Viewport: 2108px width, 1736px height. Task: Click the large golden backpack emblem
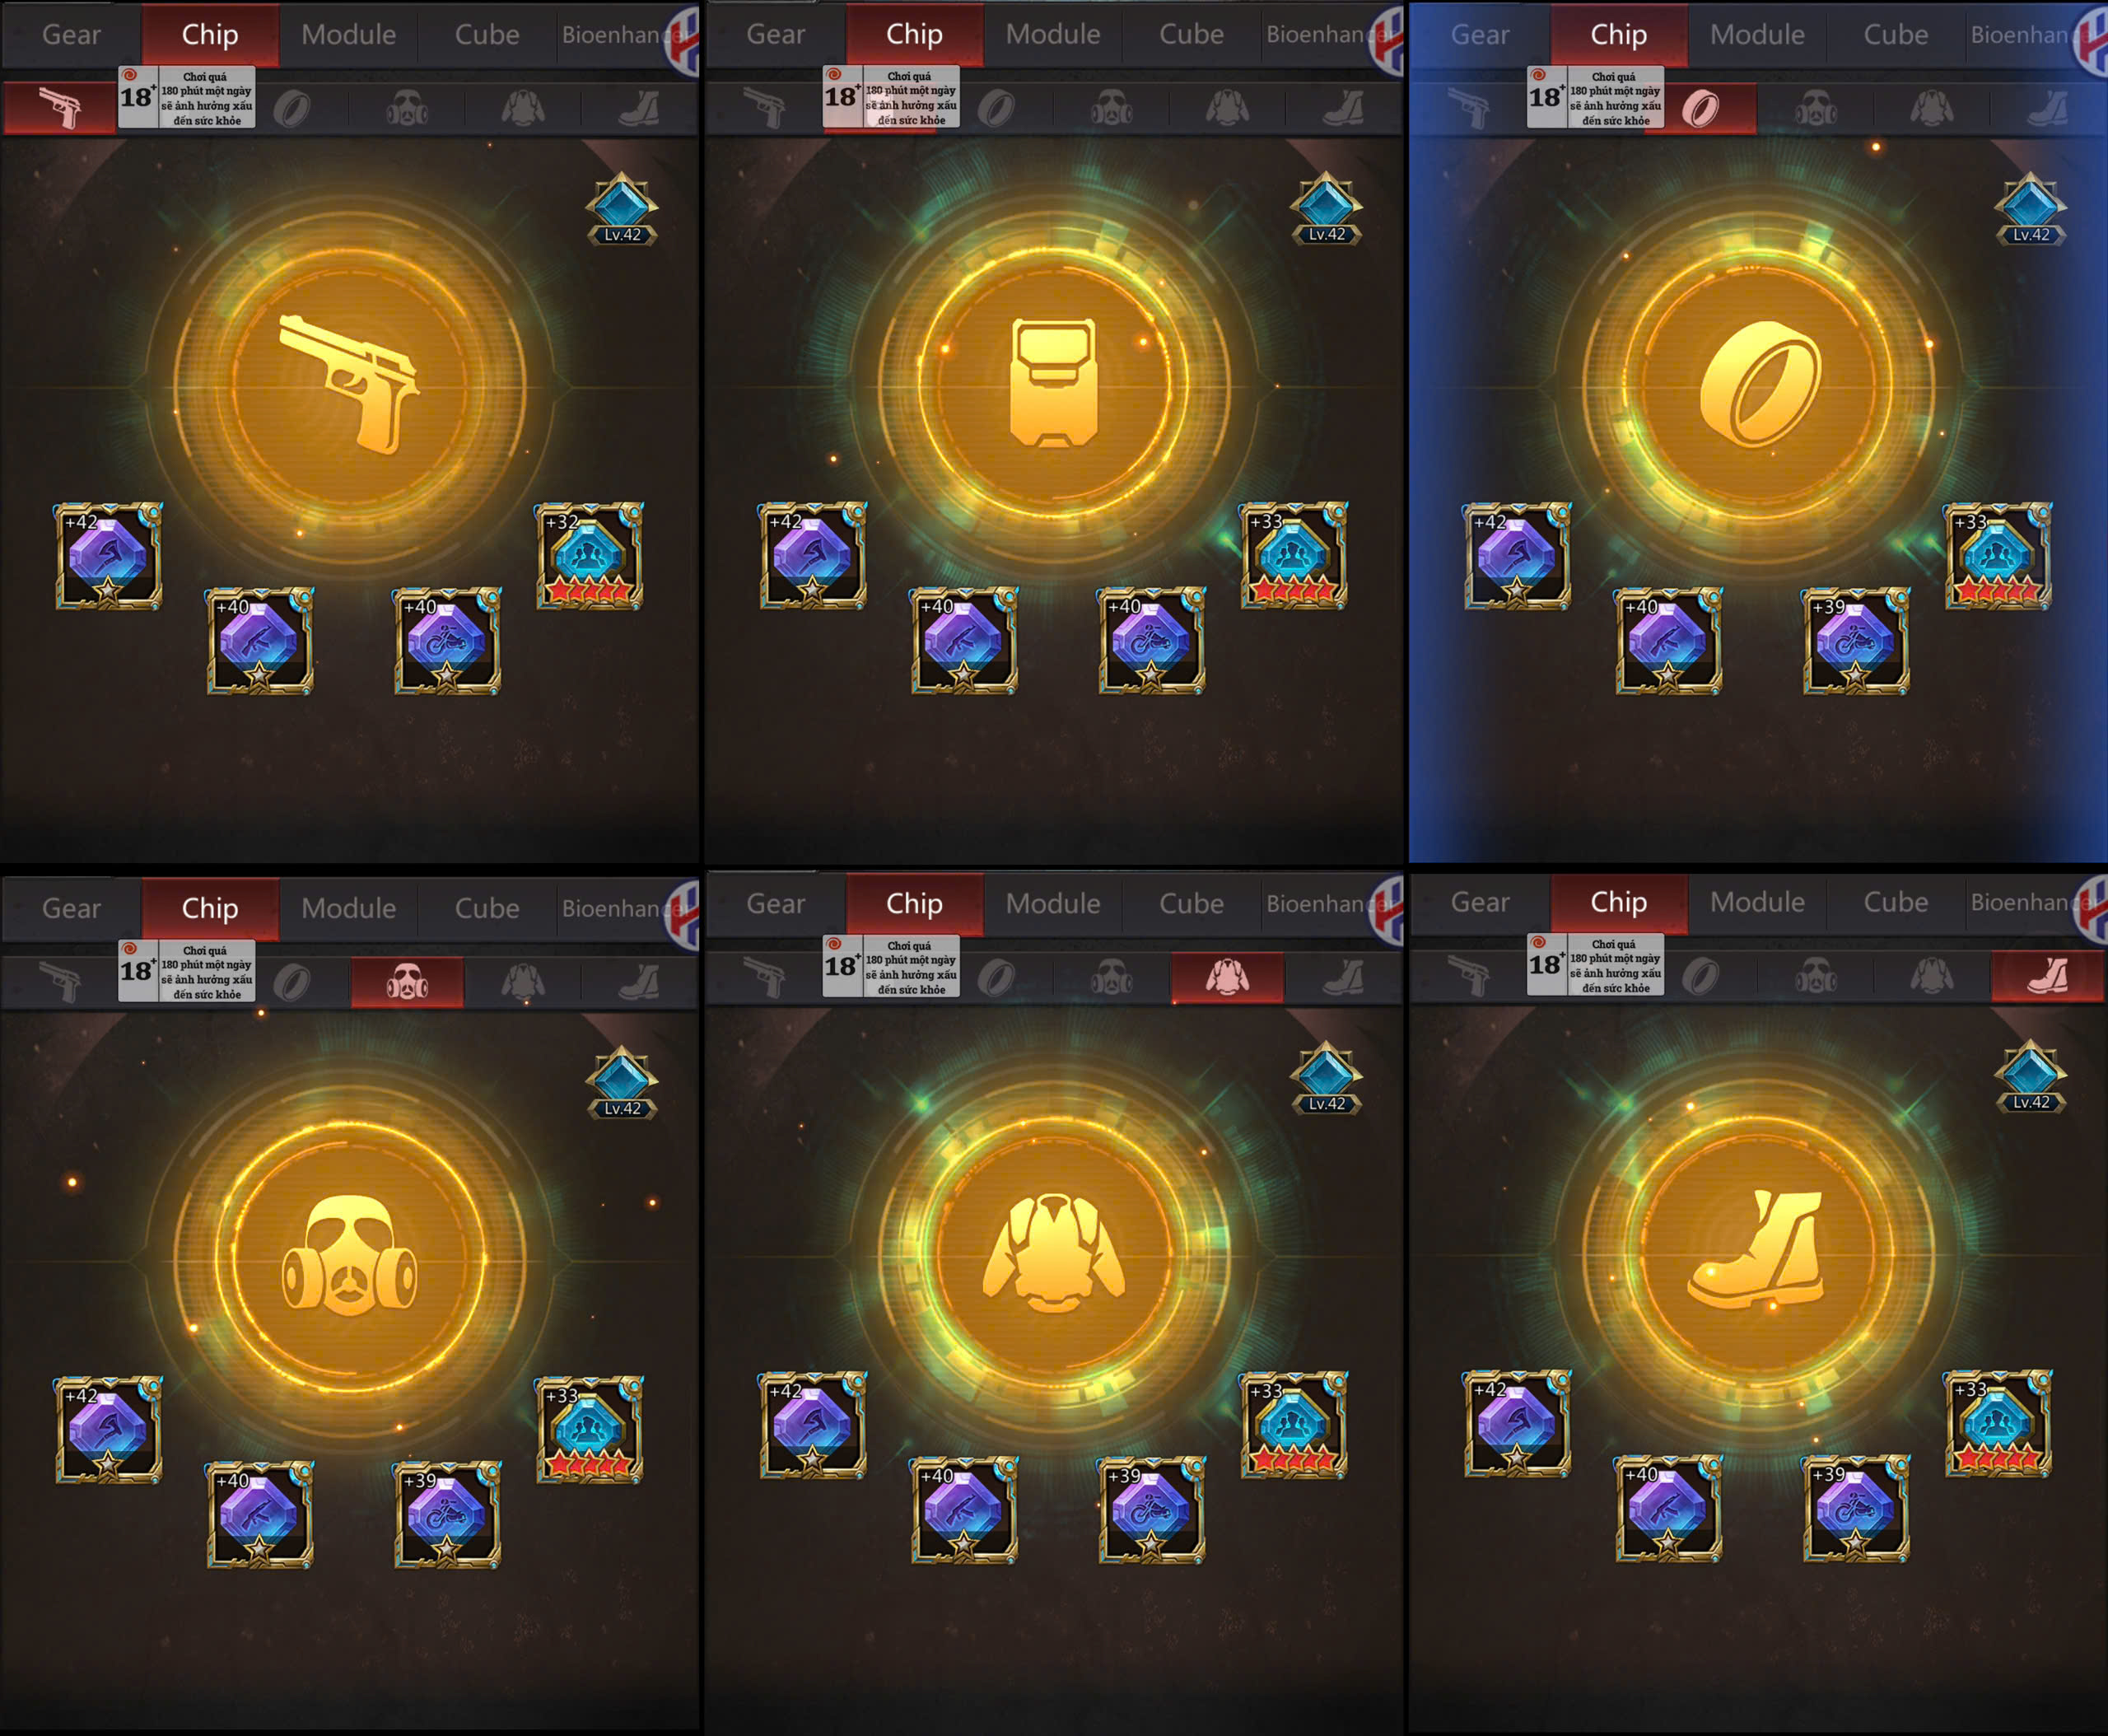(1054, 382)
